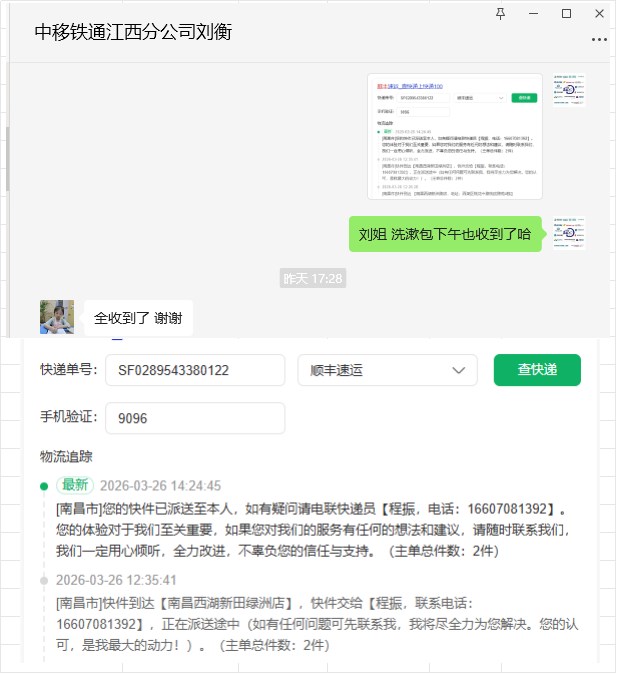Click sender avatar beside green message bubble
The width and height of the screenshot is (617, 674).
click(569, 233)
